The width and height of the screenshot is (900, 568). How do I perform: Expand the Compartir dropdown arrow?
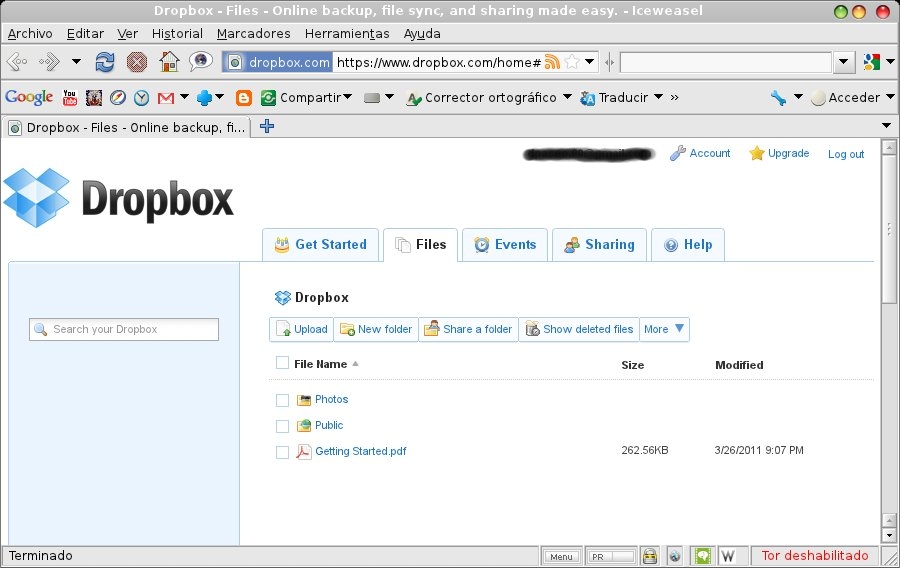(347, 97)
